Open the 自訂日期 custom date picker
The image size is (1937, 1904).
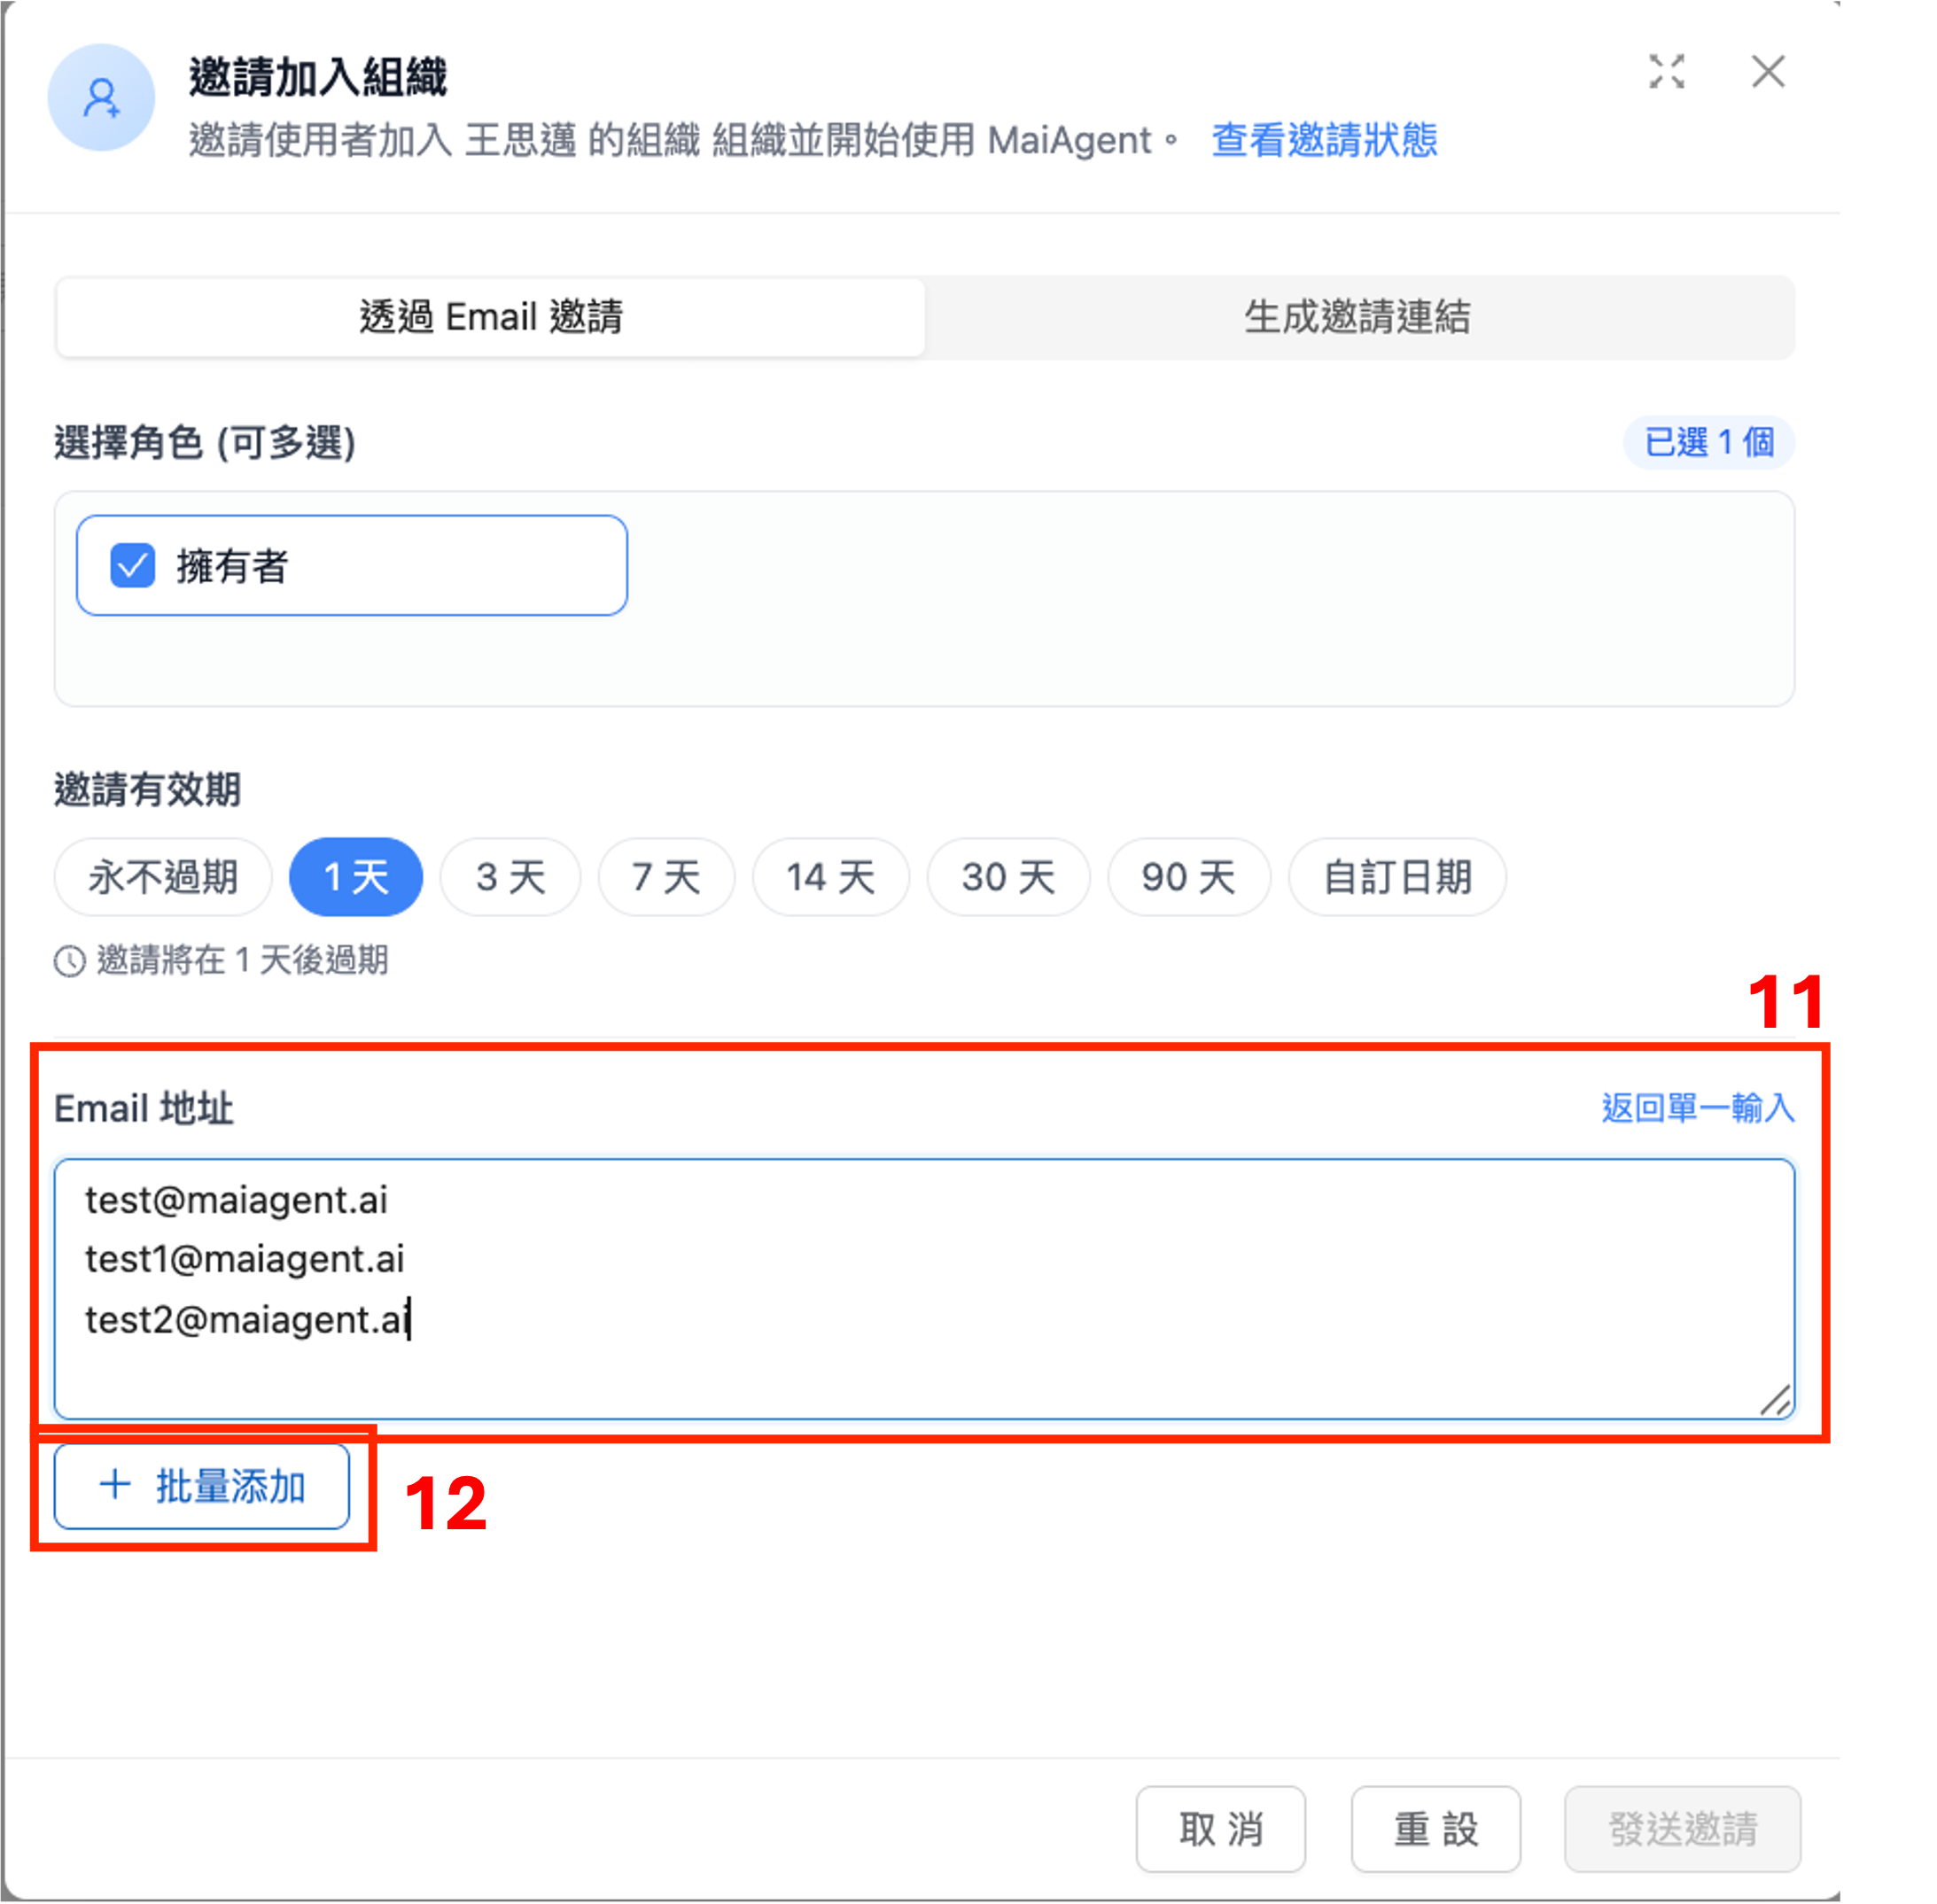pyautogui.click(x=1396, y=877)
